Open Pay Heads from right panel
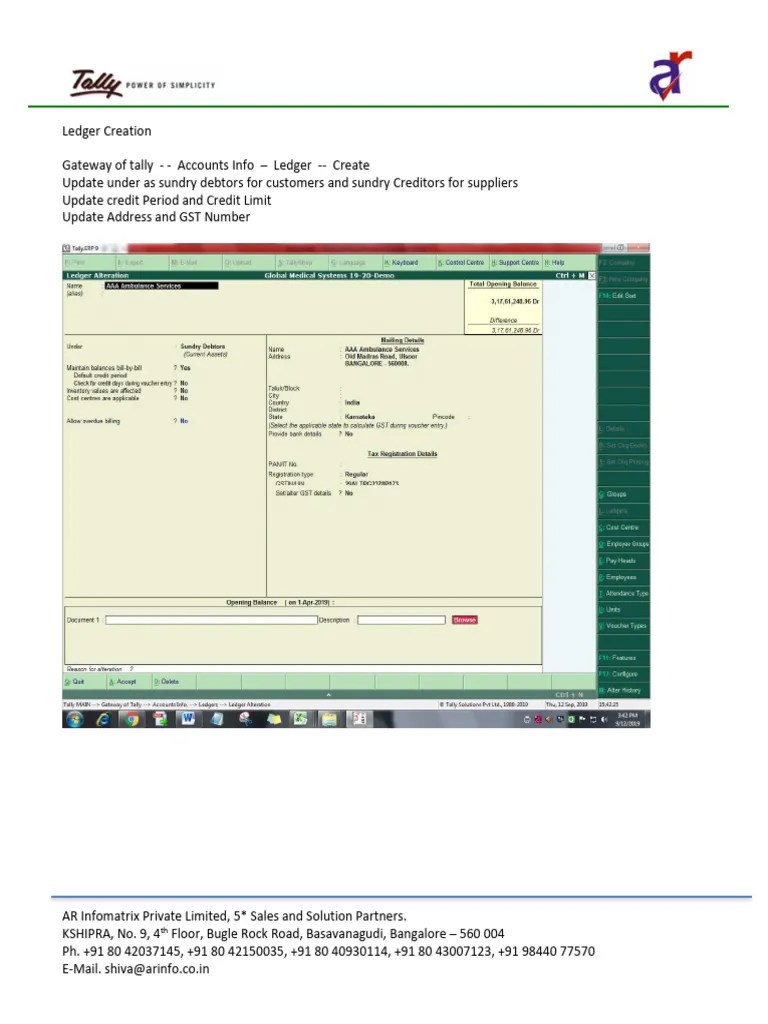 click(624, 561)
